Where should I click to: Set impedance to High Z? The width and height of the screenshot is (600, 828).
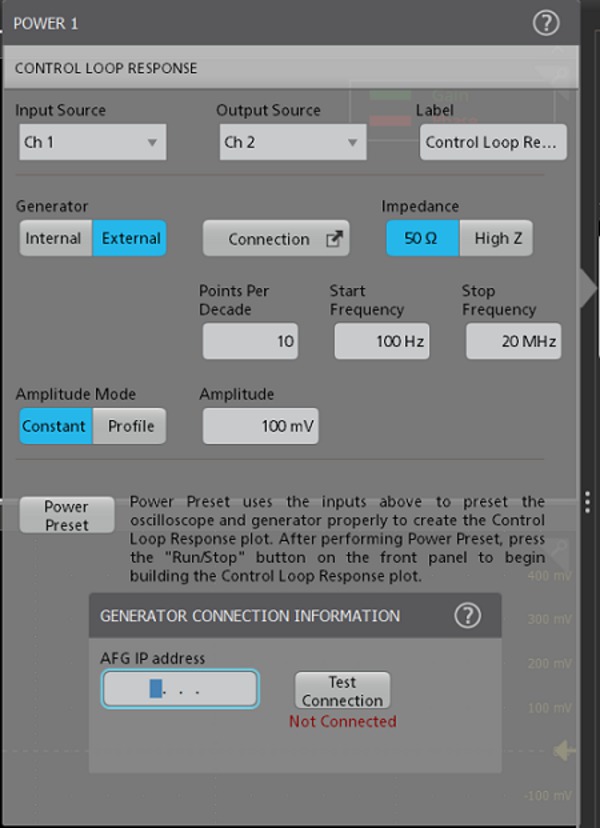coord(496,238)
